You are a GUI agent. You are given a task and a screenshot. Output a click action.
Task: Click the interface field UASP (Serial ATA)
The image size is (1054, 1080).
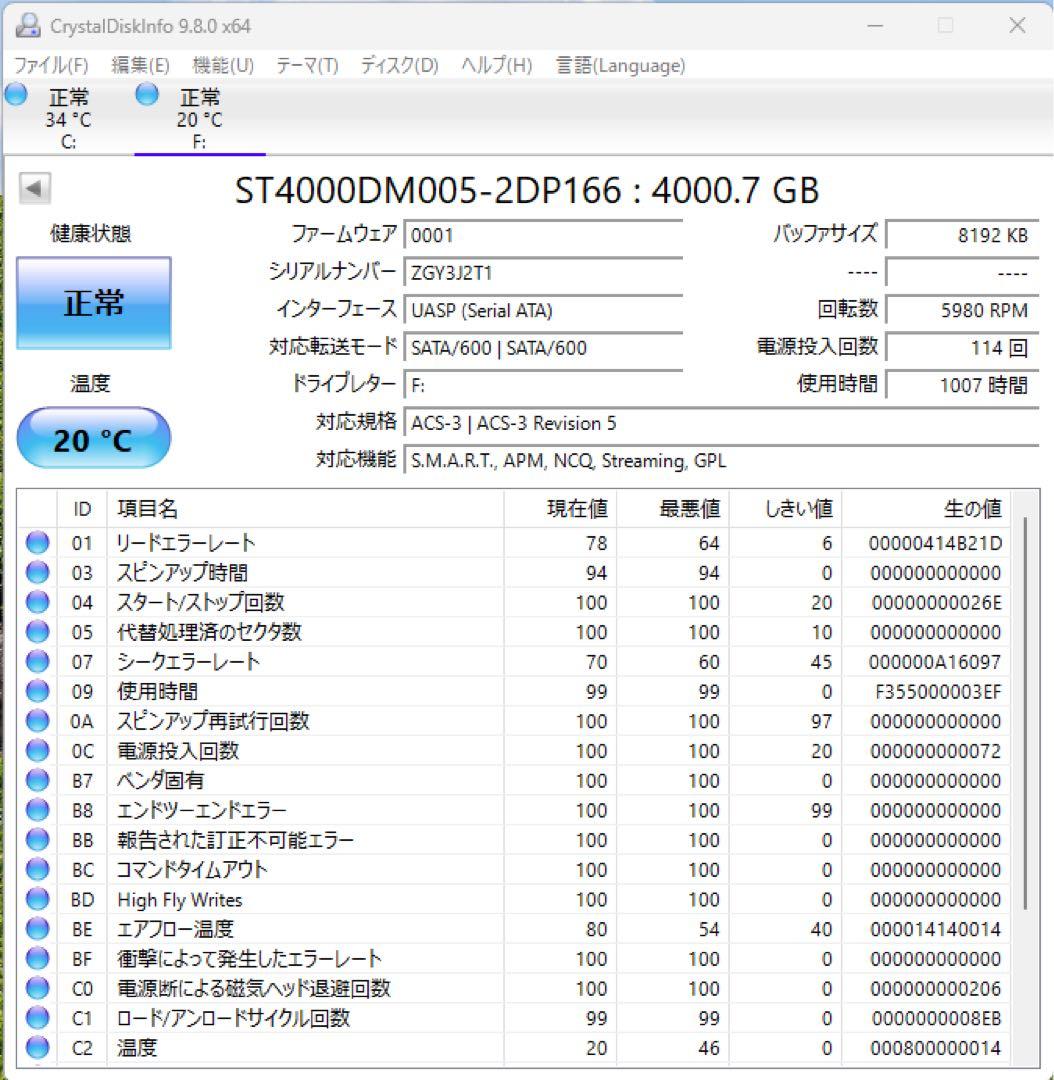543,310
